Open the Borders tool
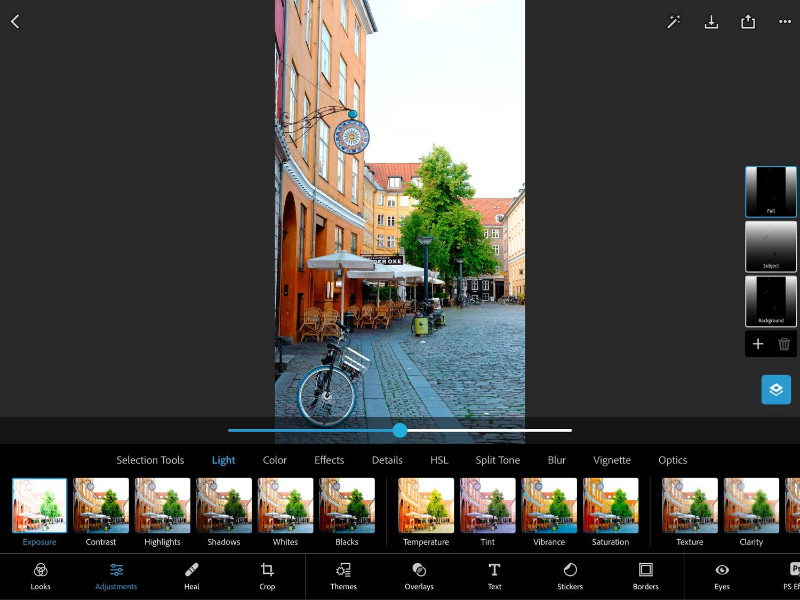800x600 pixels. coord(645,576)
